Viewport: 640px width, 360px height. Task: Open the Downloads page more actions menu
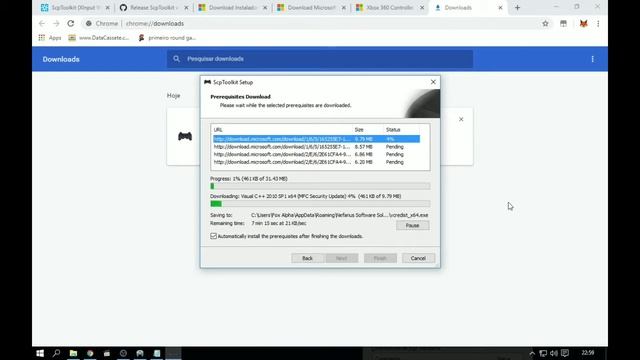593,59
